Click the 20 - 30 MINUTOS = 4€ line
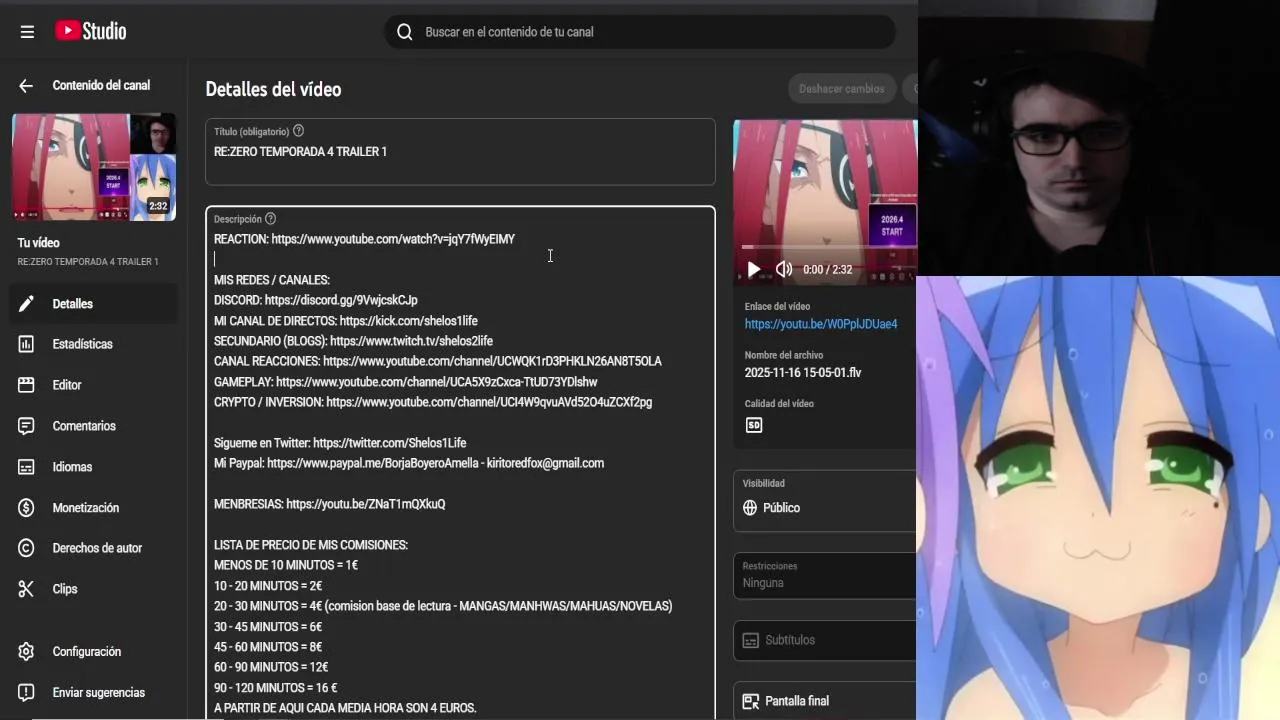Viewport: 1280px width, 720px height. (443, 606)
